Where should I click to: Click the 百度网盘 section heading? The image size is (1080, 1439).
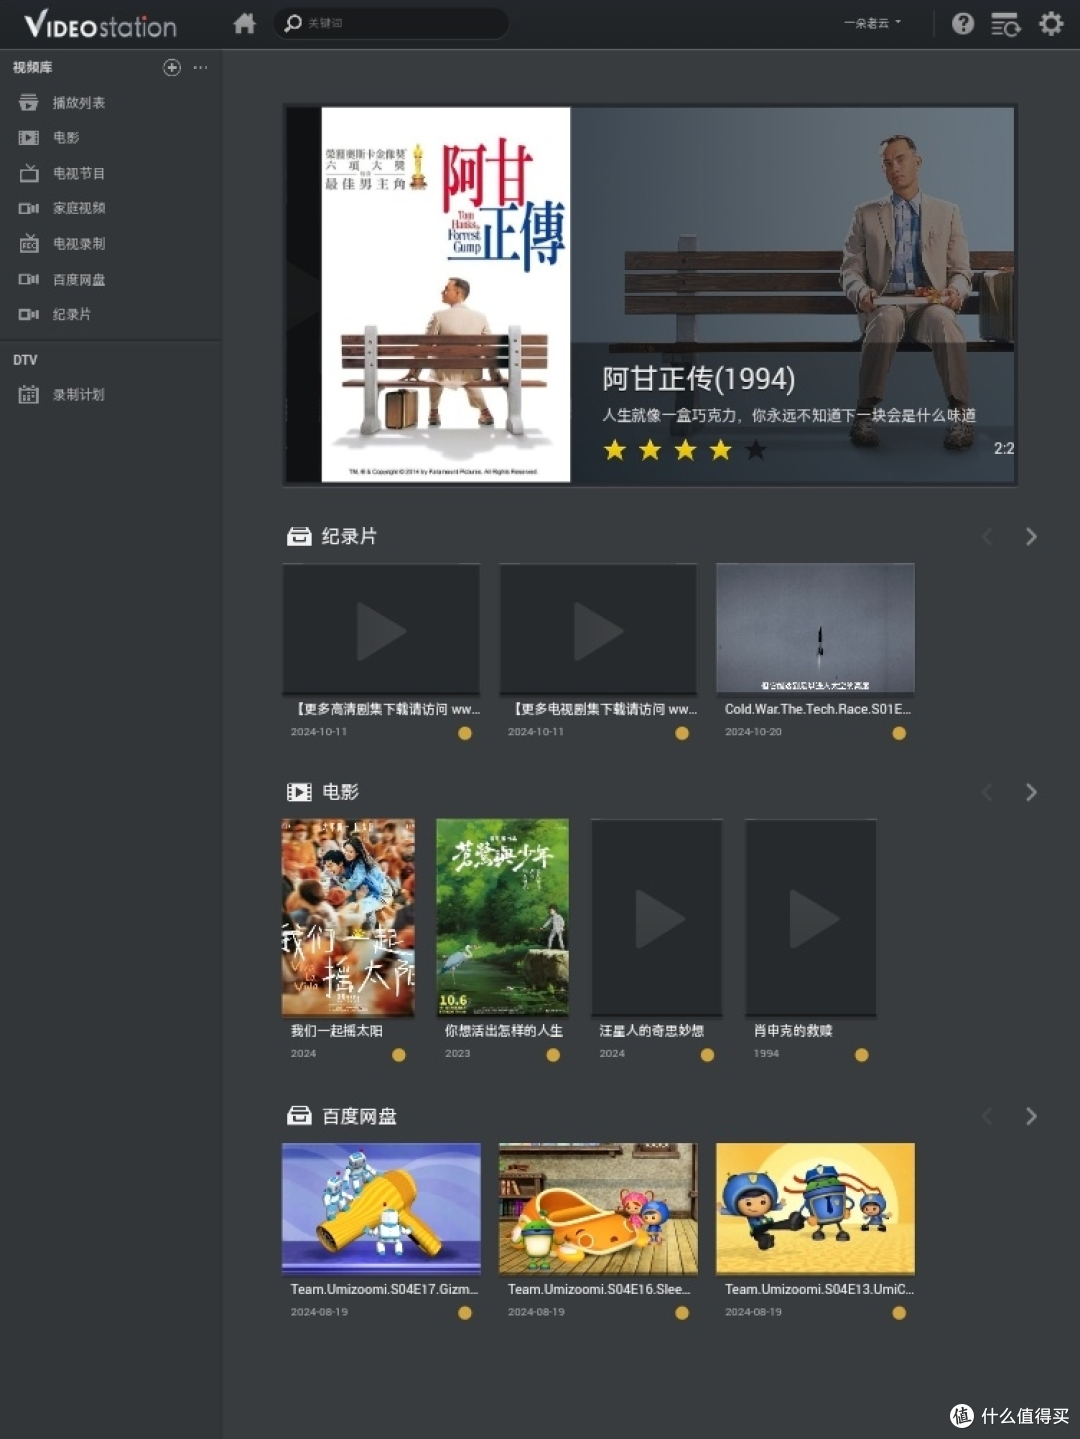coord(359,1115)
